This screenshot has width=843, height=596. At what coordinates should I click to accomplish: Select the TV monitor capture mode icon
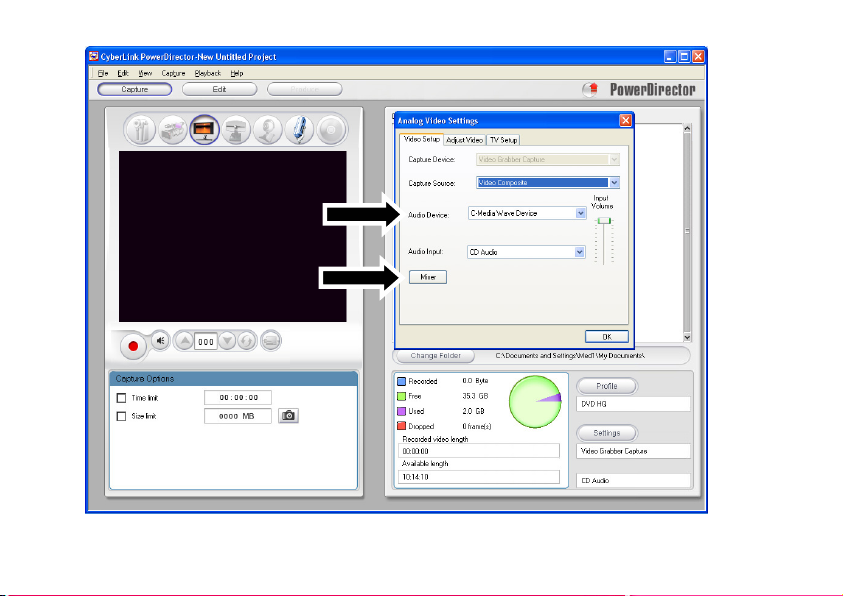pyautogui.click(x=204, y=130)
